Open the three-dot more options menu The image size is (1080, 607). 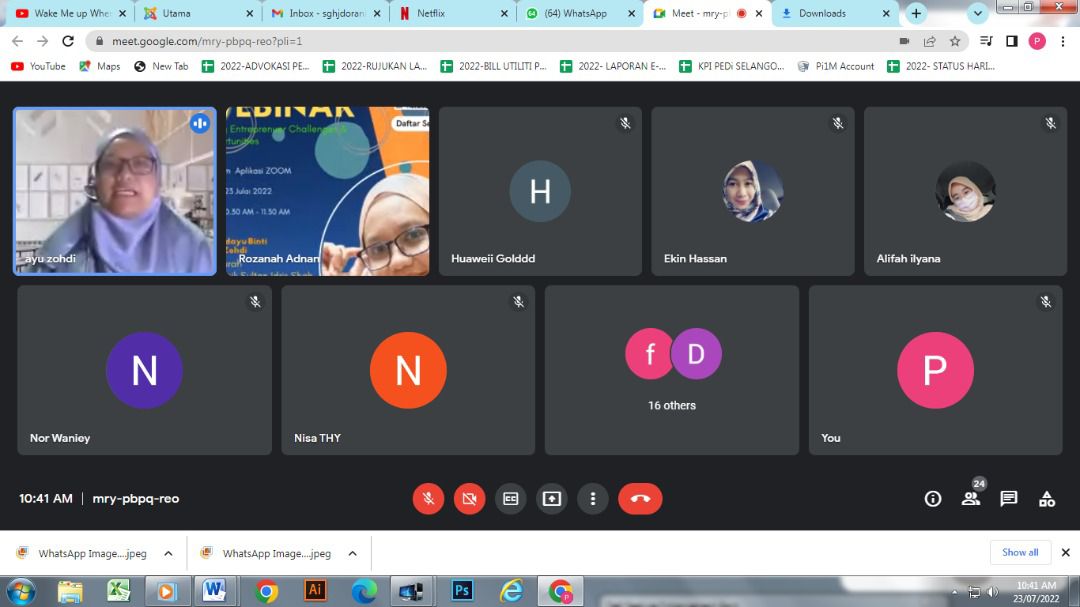[593, 498]
